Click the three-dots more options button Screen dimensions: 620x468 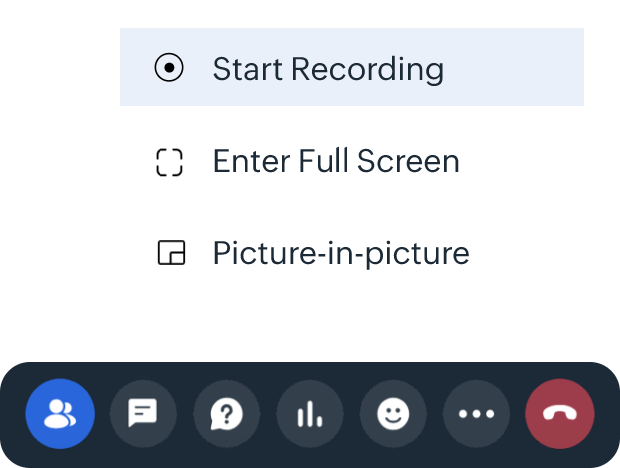(476, 412)
